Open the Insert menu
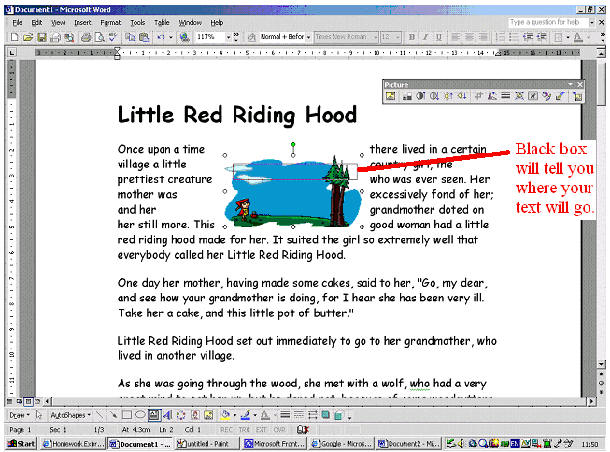The image size is (610, 452). click(x=82, y=21)
